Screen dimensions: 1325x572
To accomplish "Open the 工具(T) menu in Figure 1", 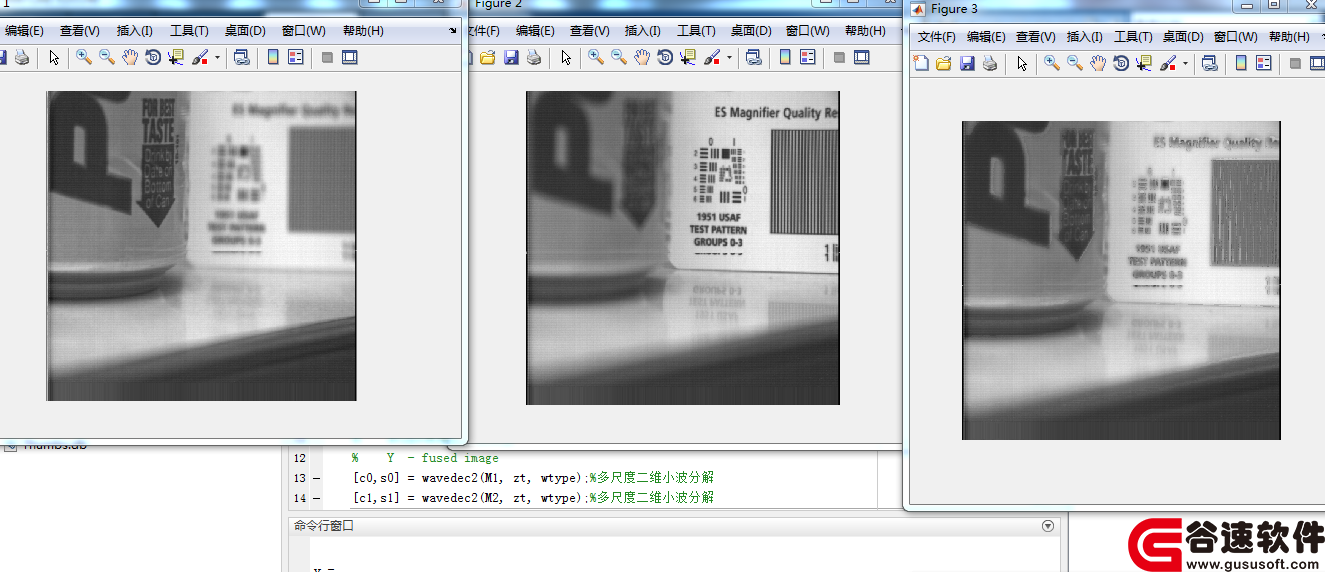I will coord(189,31).
